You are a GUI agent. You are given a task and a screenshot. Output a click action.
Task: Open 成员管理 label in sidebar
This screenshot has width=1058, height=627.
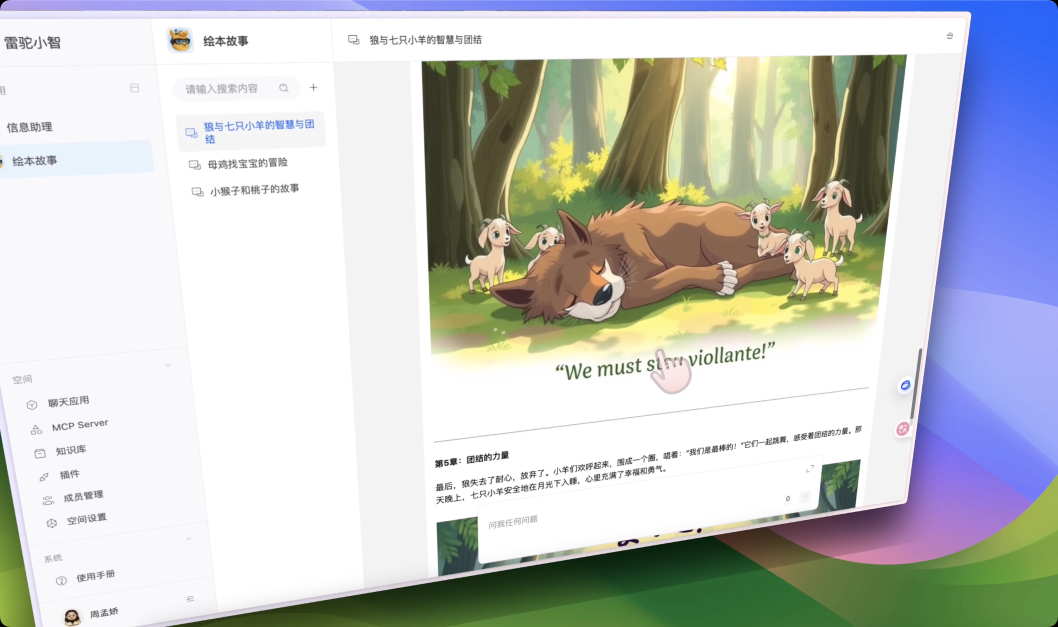tap(83, 497)
